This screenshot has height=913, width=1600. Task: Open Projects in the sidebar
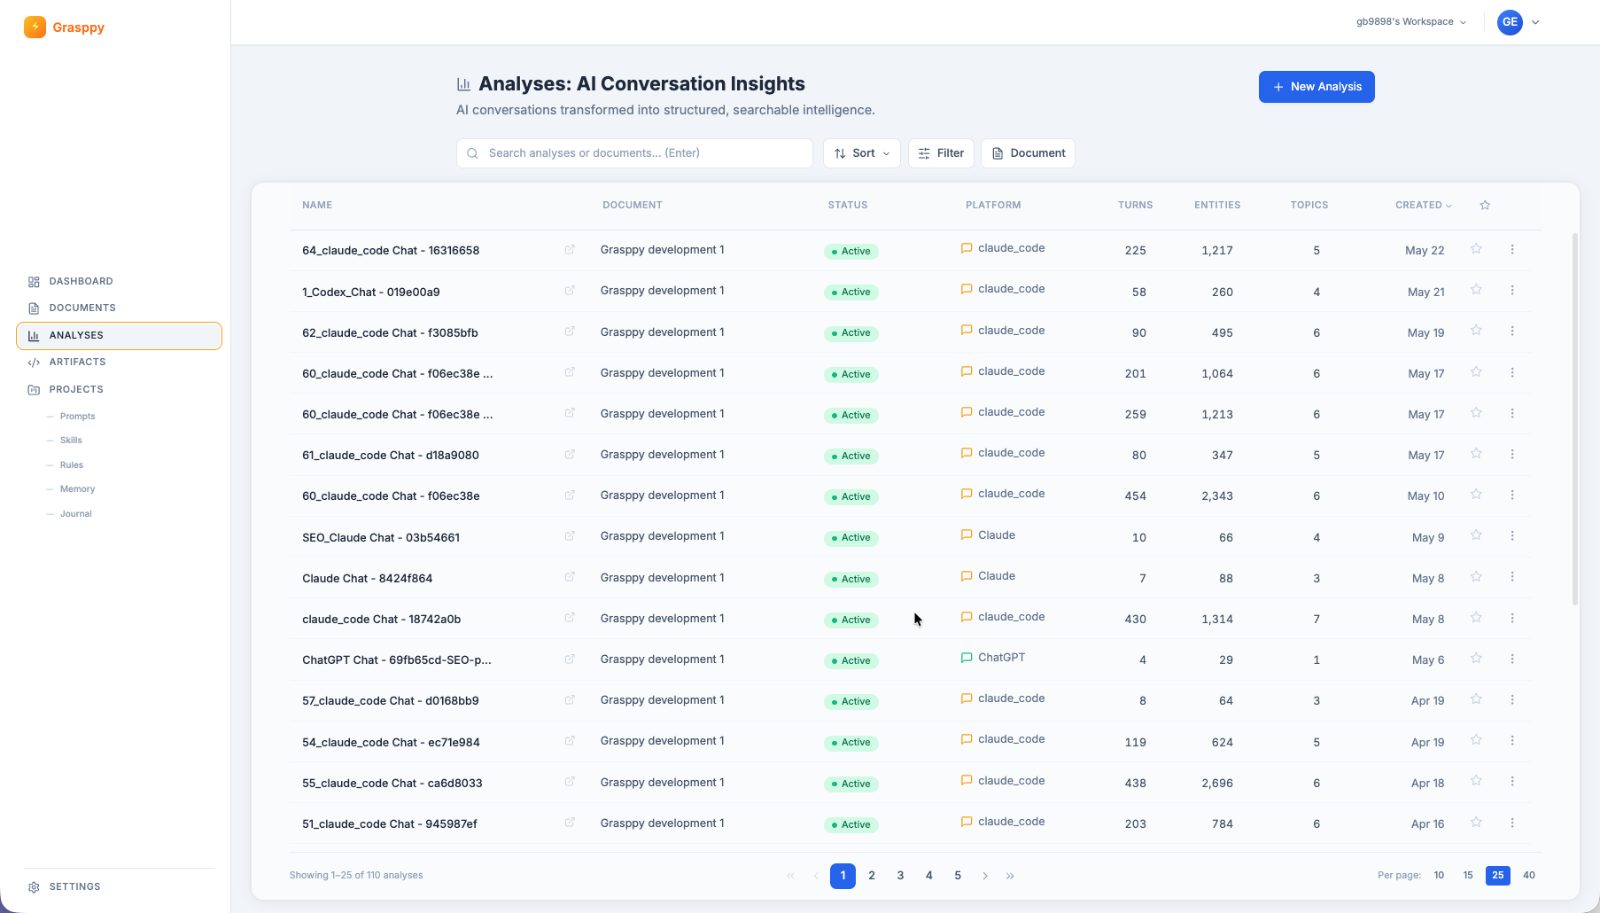(x=119, y=390)
